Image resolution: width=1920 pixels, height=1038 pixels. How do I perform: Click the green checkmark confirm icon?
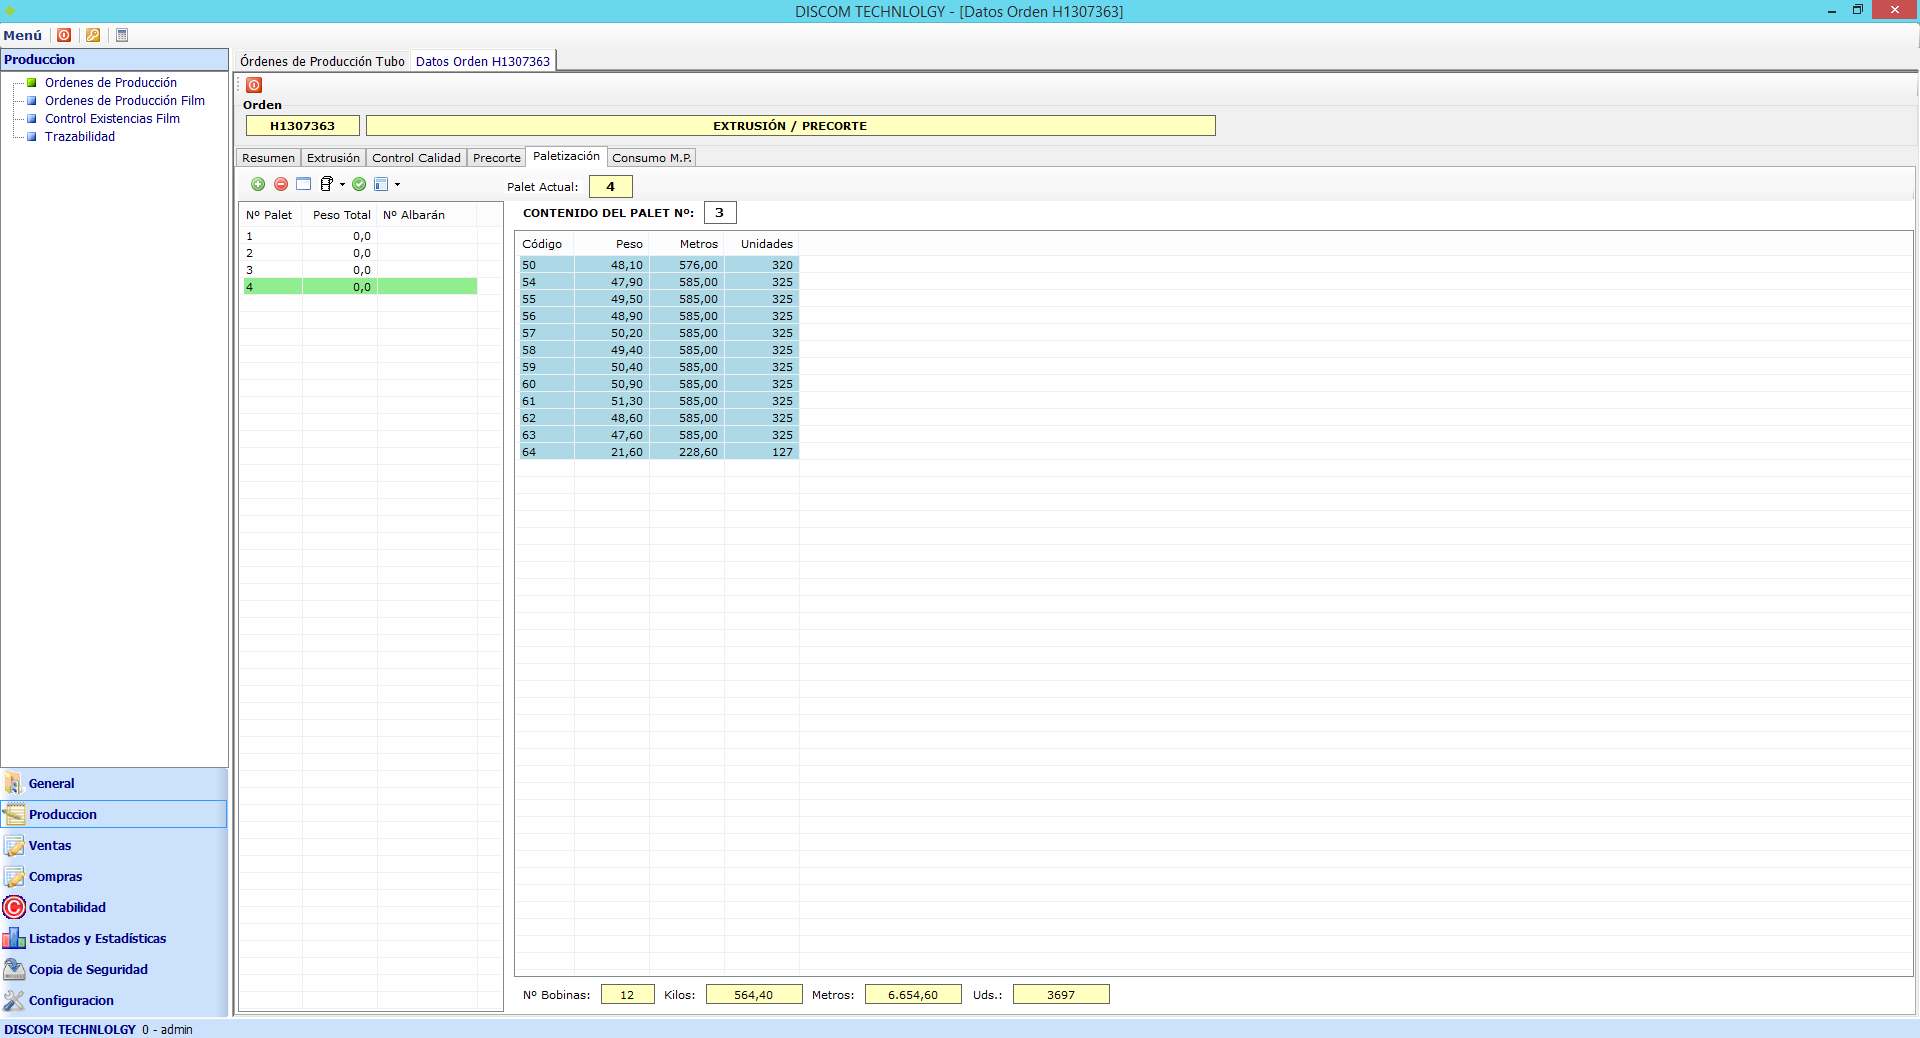coord(359,184)
